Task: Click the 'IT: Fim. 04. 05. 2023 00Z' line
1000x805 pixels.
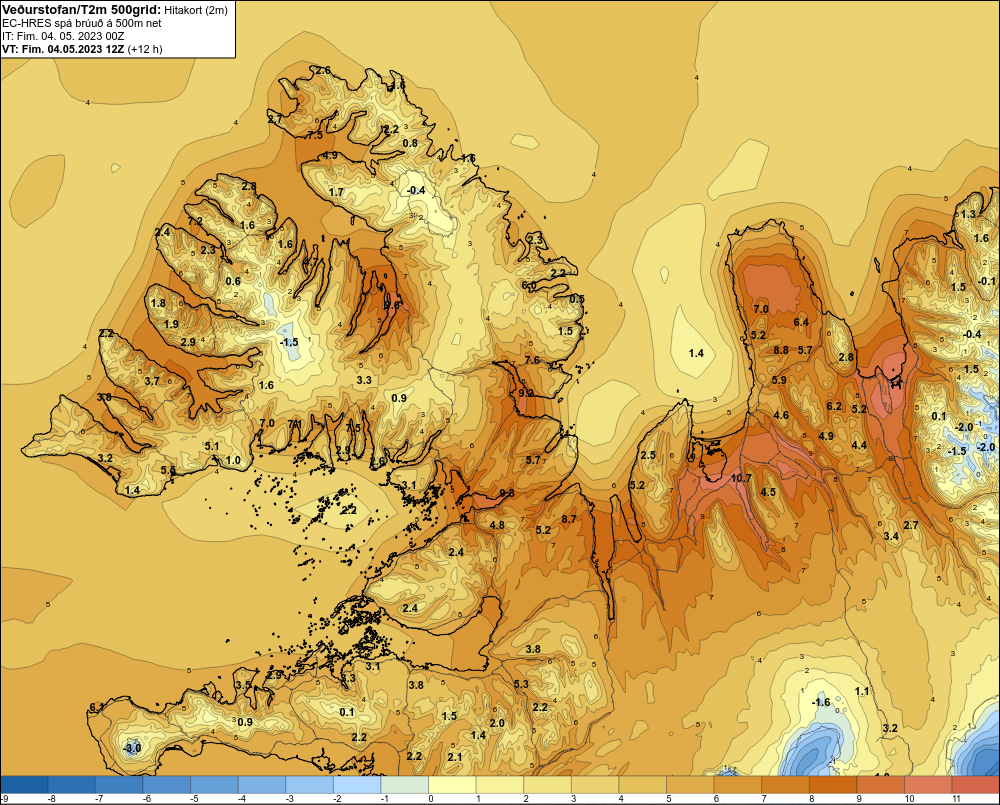Action: point(63,36)
